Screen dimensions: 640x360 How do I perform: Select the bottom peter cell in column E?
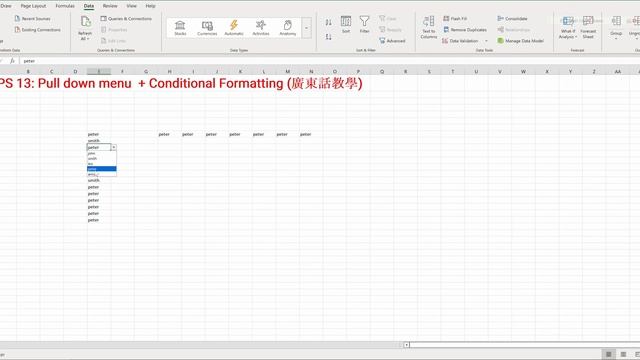click(x=99, y=220)
